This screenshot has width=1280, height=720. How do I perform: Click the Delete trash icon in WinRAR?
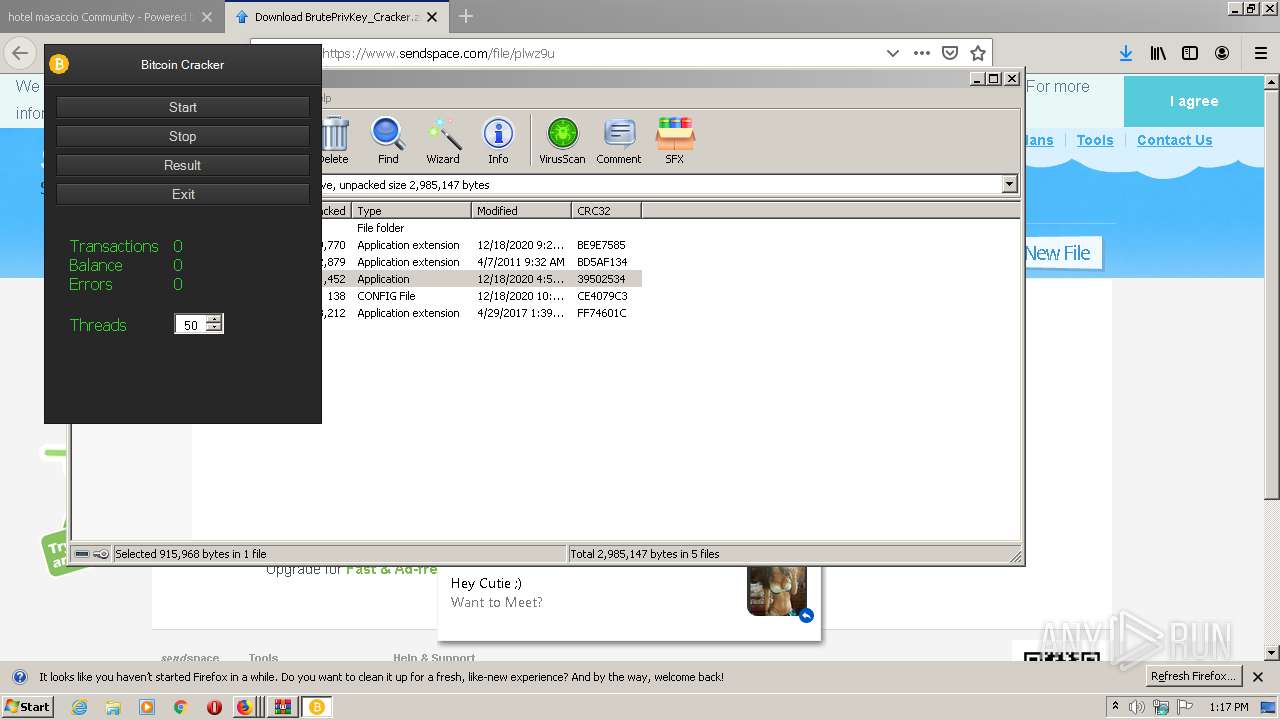pos(334,140)
